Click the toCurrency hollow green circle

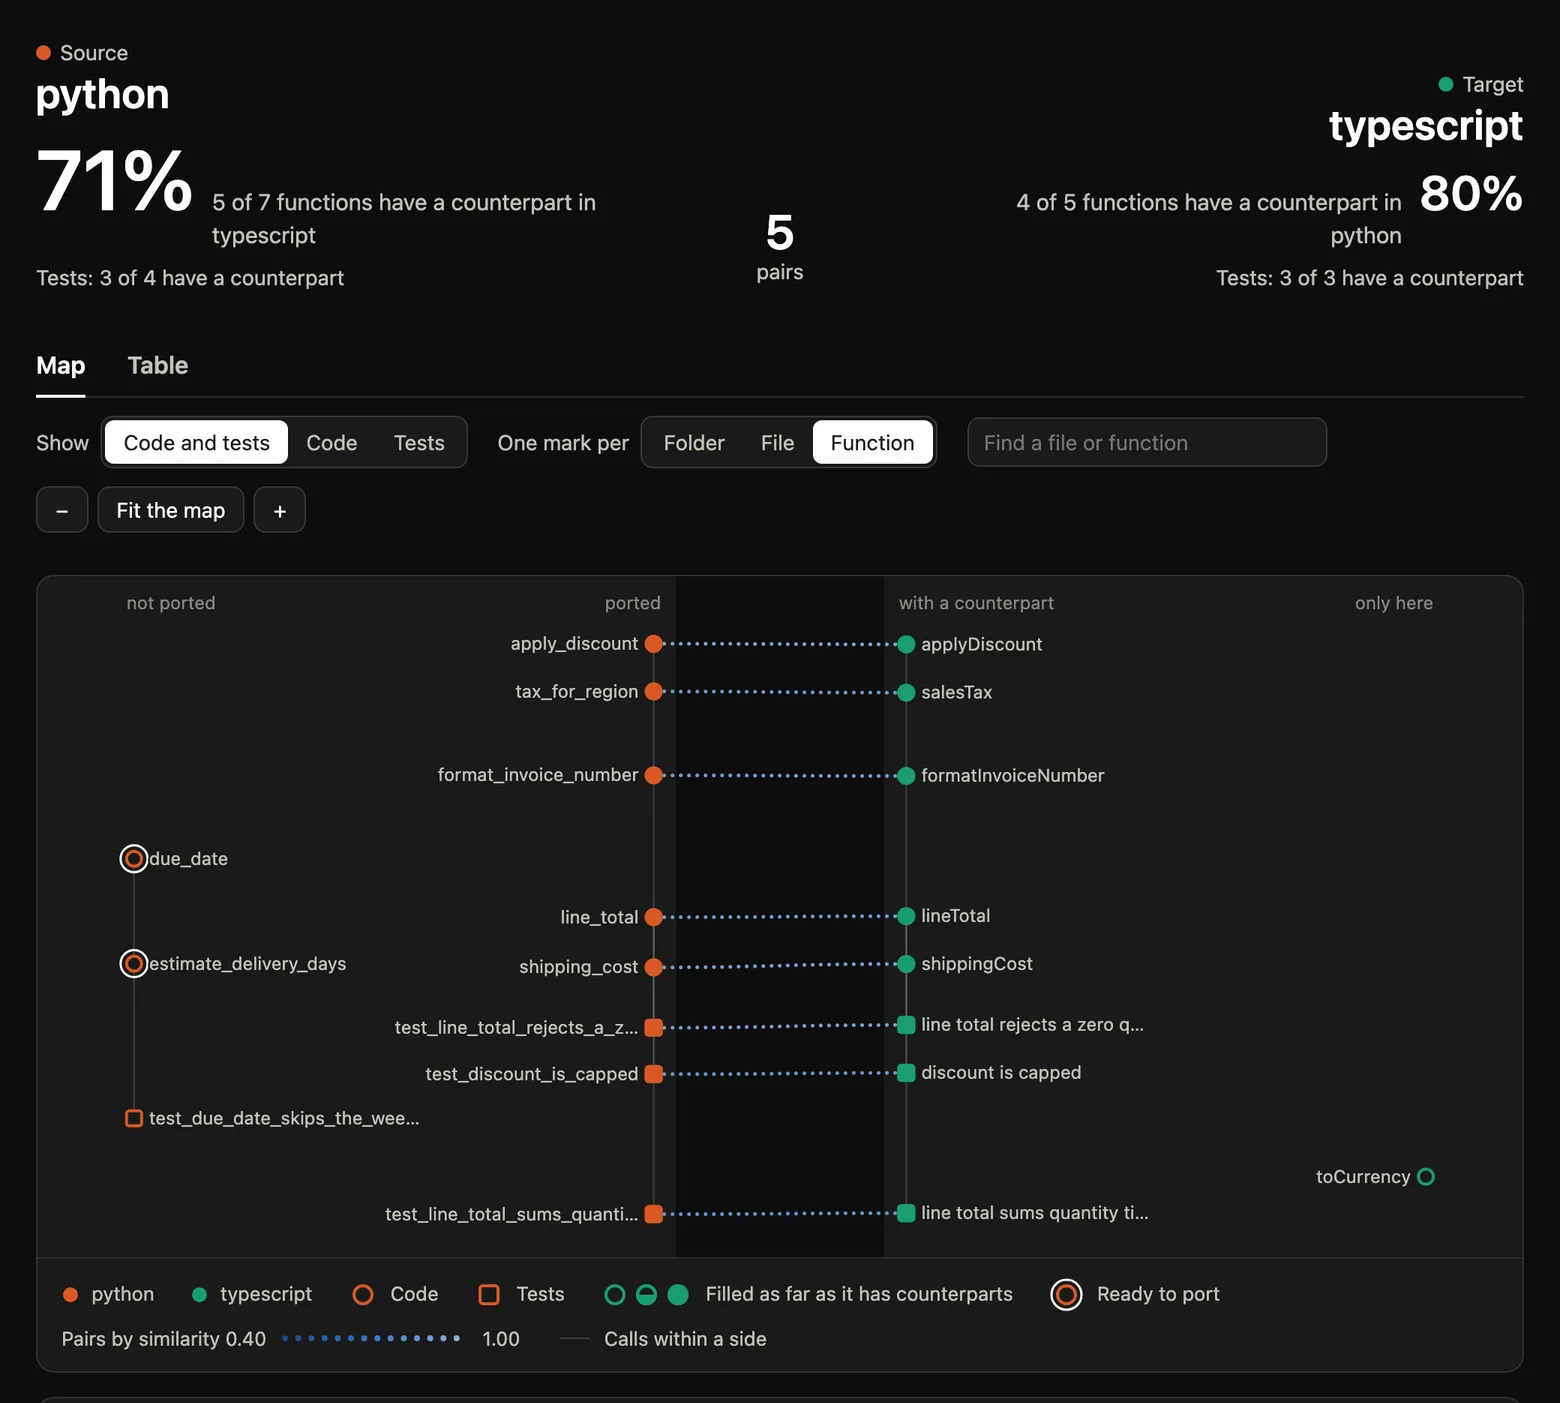pyautogui.click(x=1426, y=1177)
